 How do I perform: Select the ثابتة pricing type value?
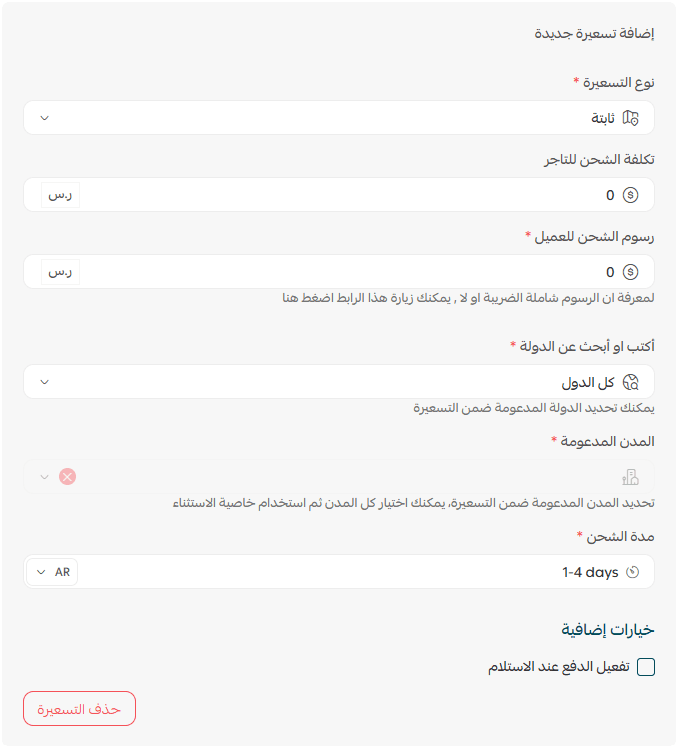click(603, 118)
